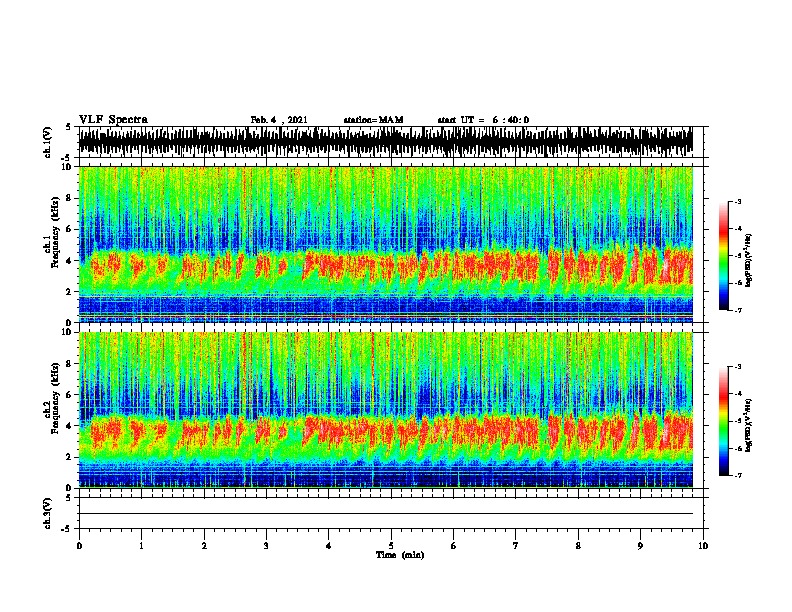Click the 'Time (min)' axis label
Screen dimensions: 792x612
(x=400, y=555)
